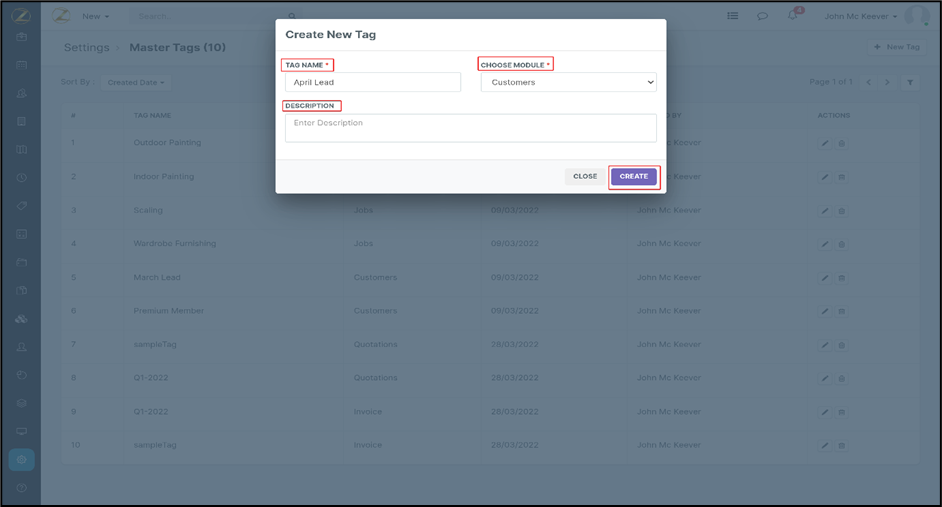
Task: Click Customers module cell in March Lead row
Action: [375, 278]
